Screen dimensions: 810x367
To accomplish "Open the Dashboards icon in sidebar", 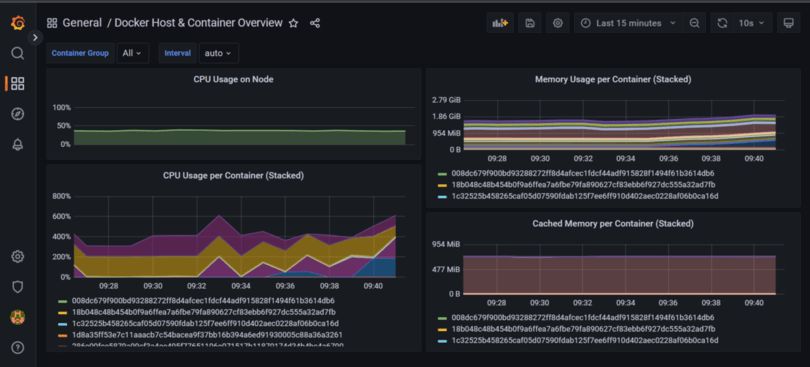I will point(18,84).
